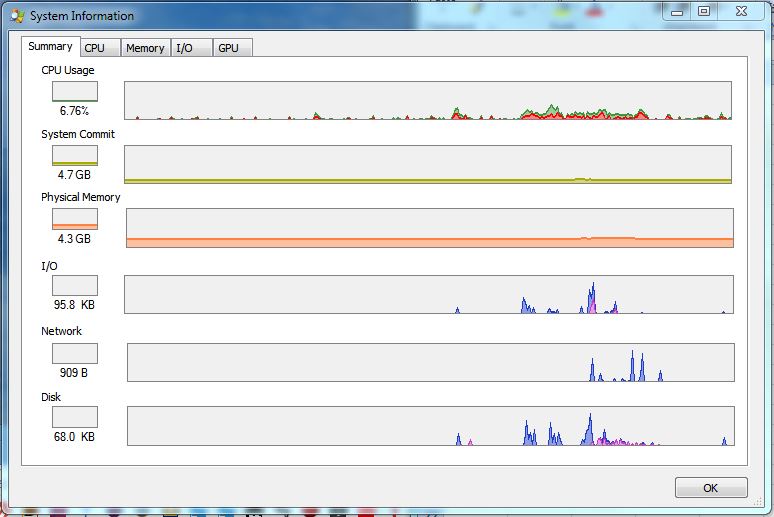Click the Physical Memory history graph
774x517 pixels.
[430, 228]
